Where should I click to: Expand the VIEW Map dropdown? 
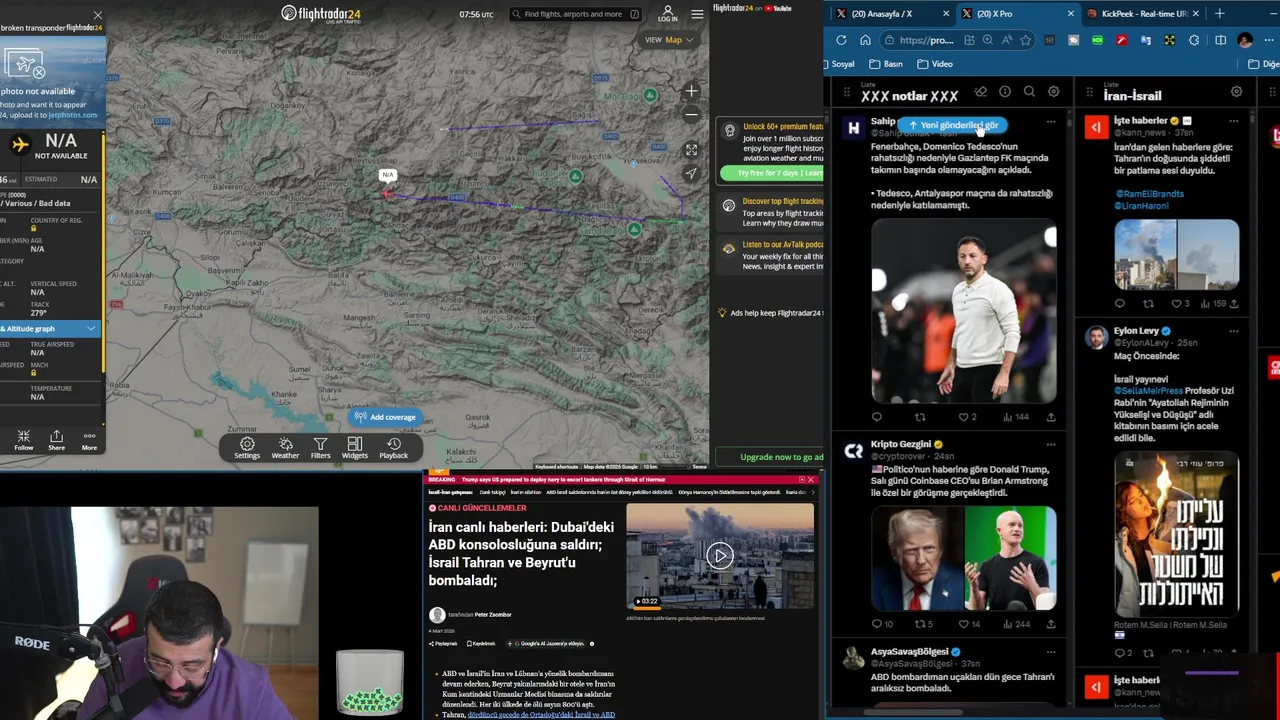click(670, 40)
